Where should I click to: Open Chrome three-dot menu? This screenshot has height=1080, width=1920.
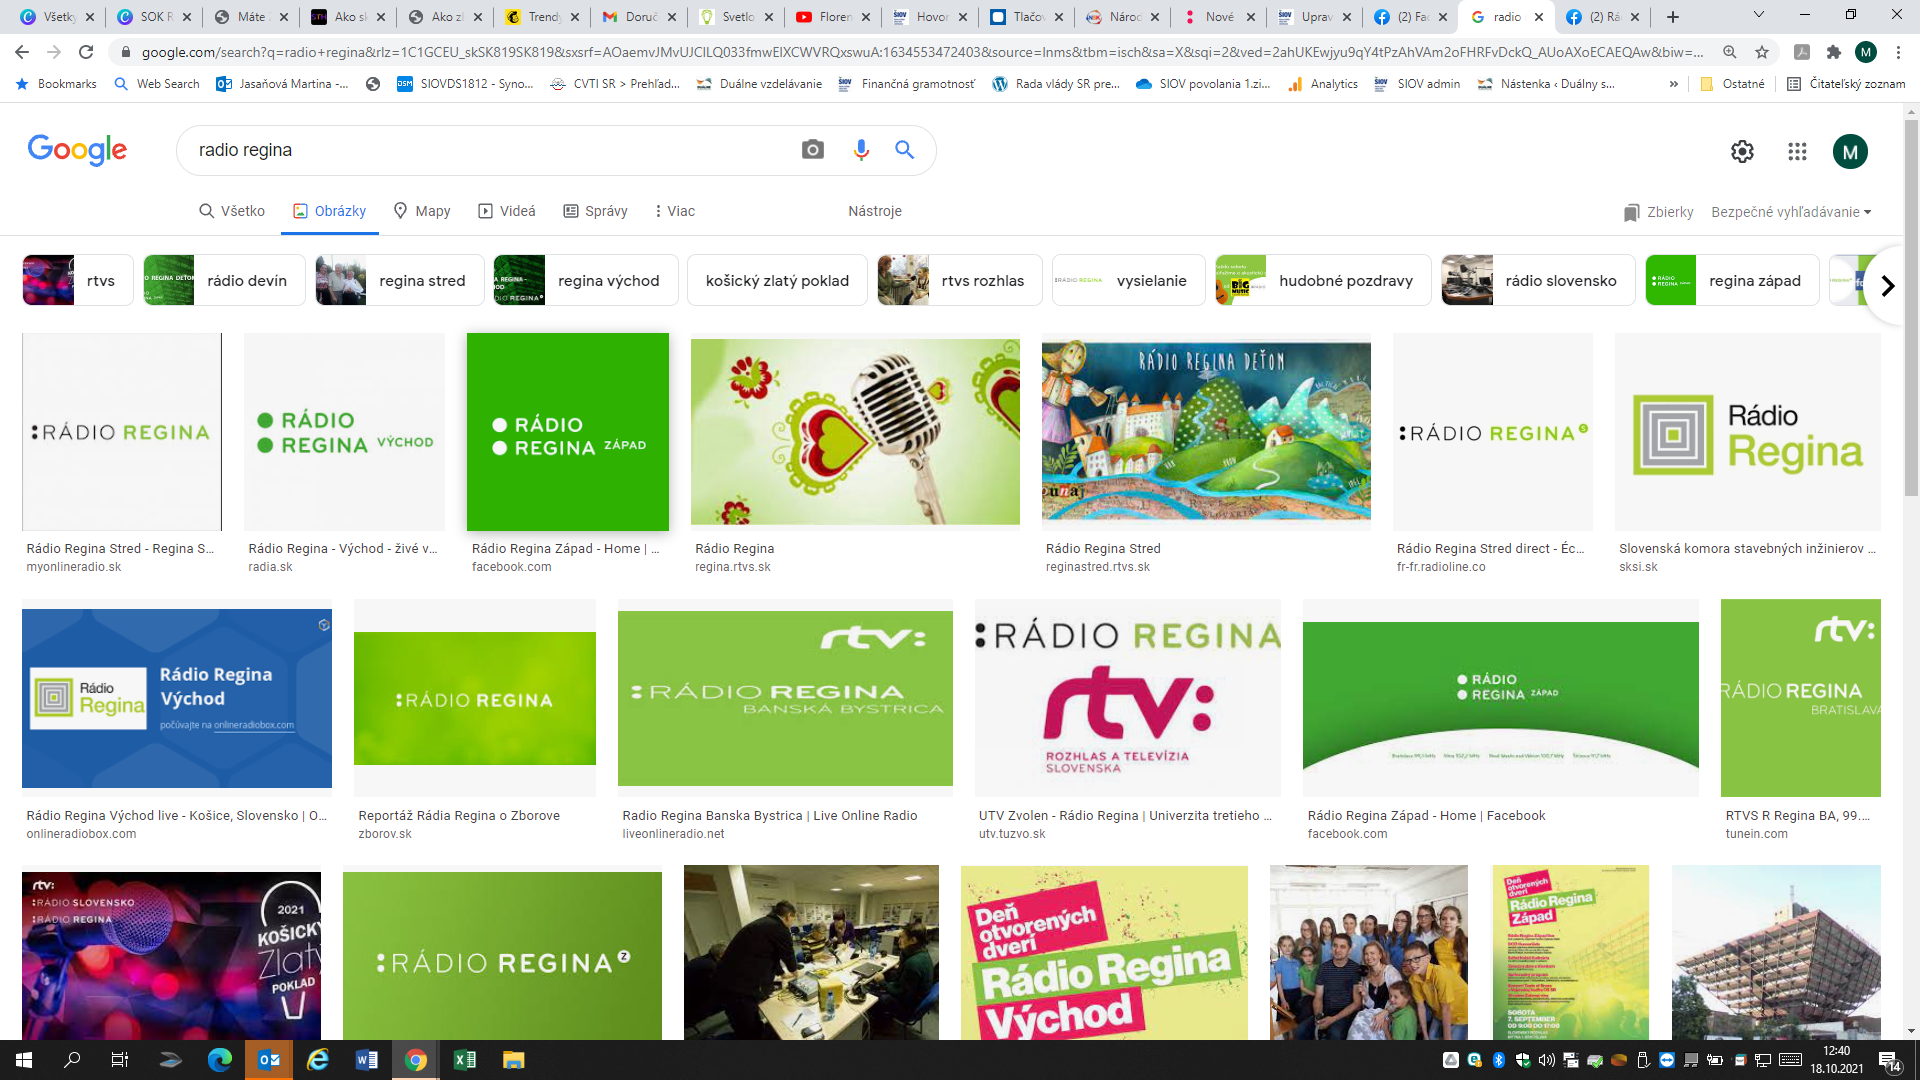[x=1898, y=52]
